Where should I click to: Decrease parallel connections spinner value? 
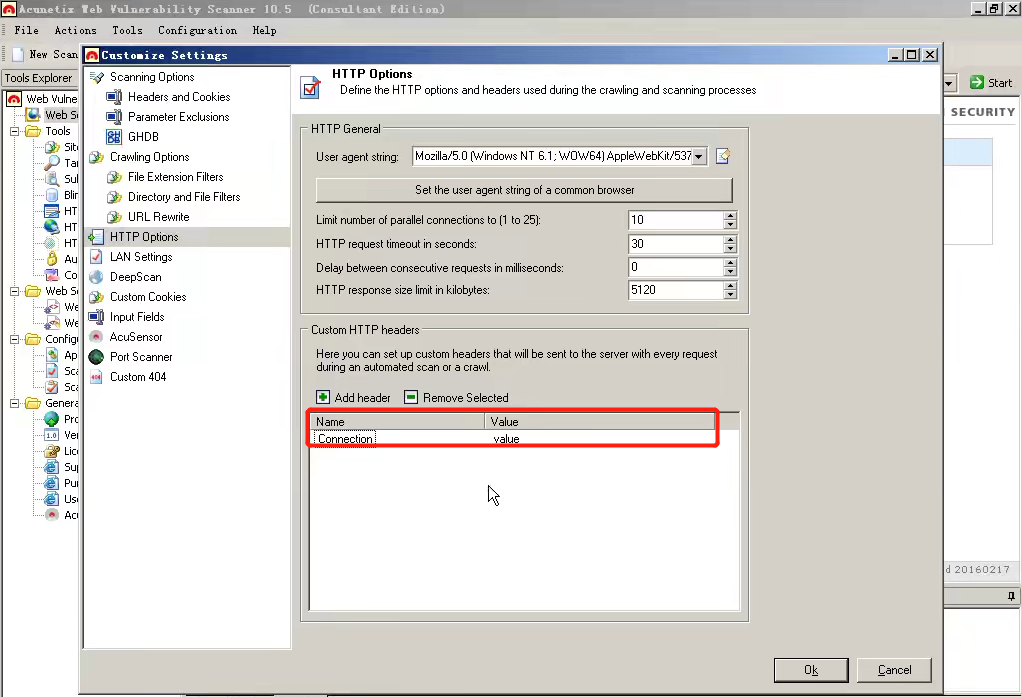[730, 224]
